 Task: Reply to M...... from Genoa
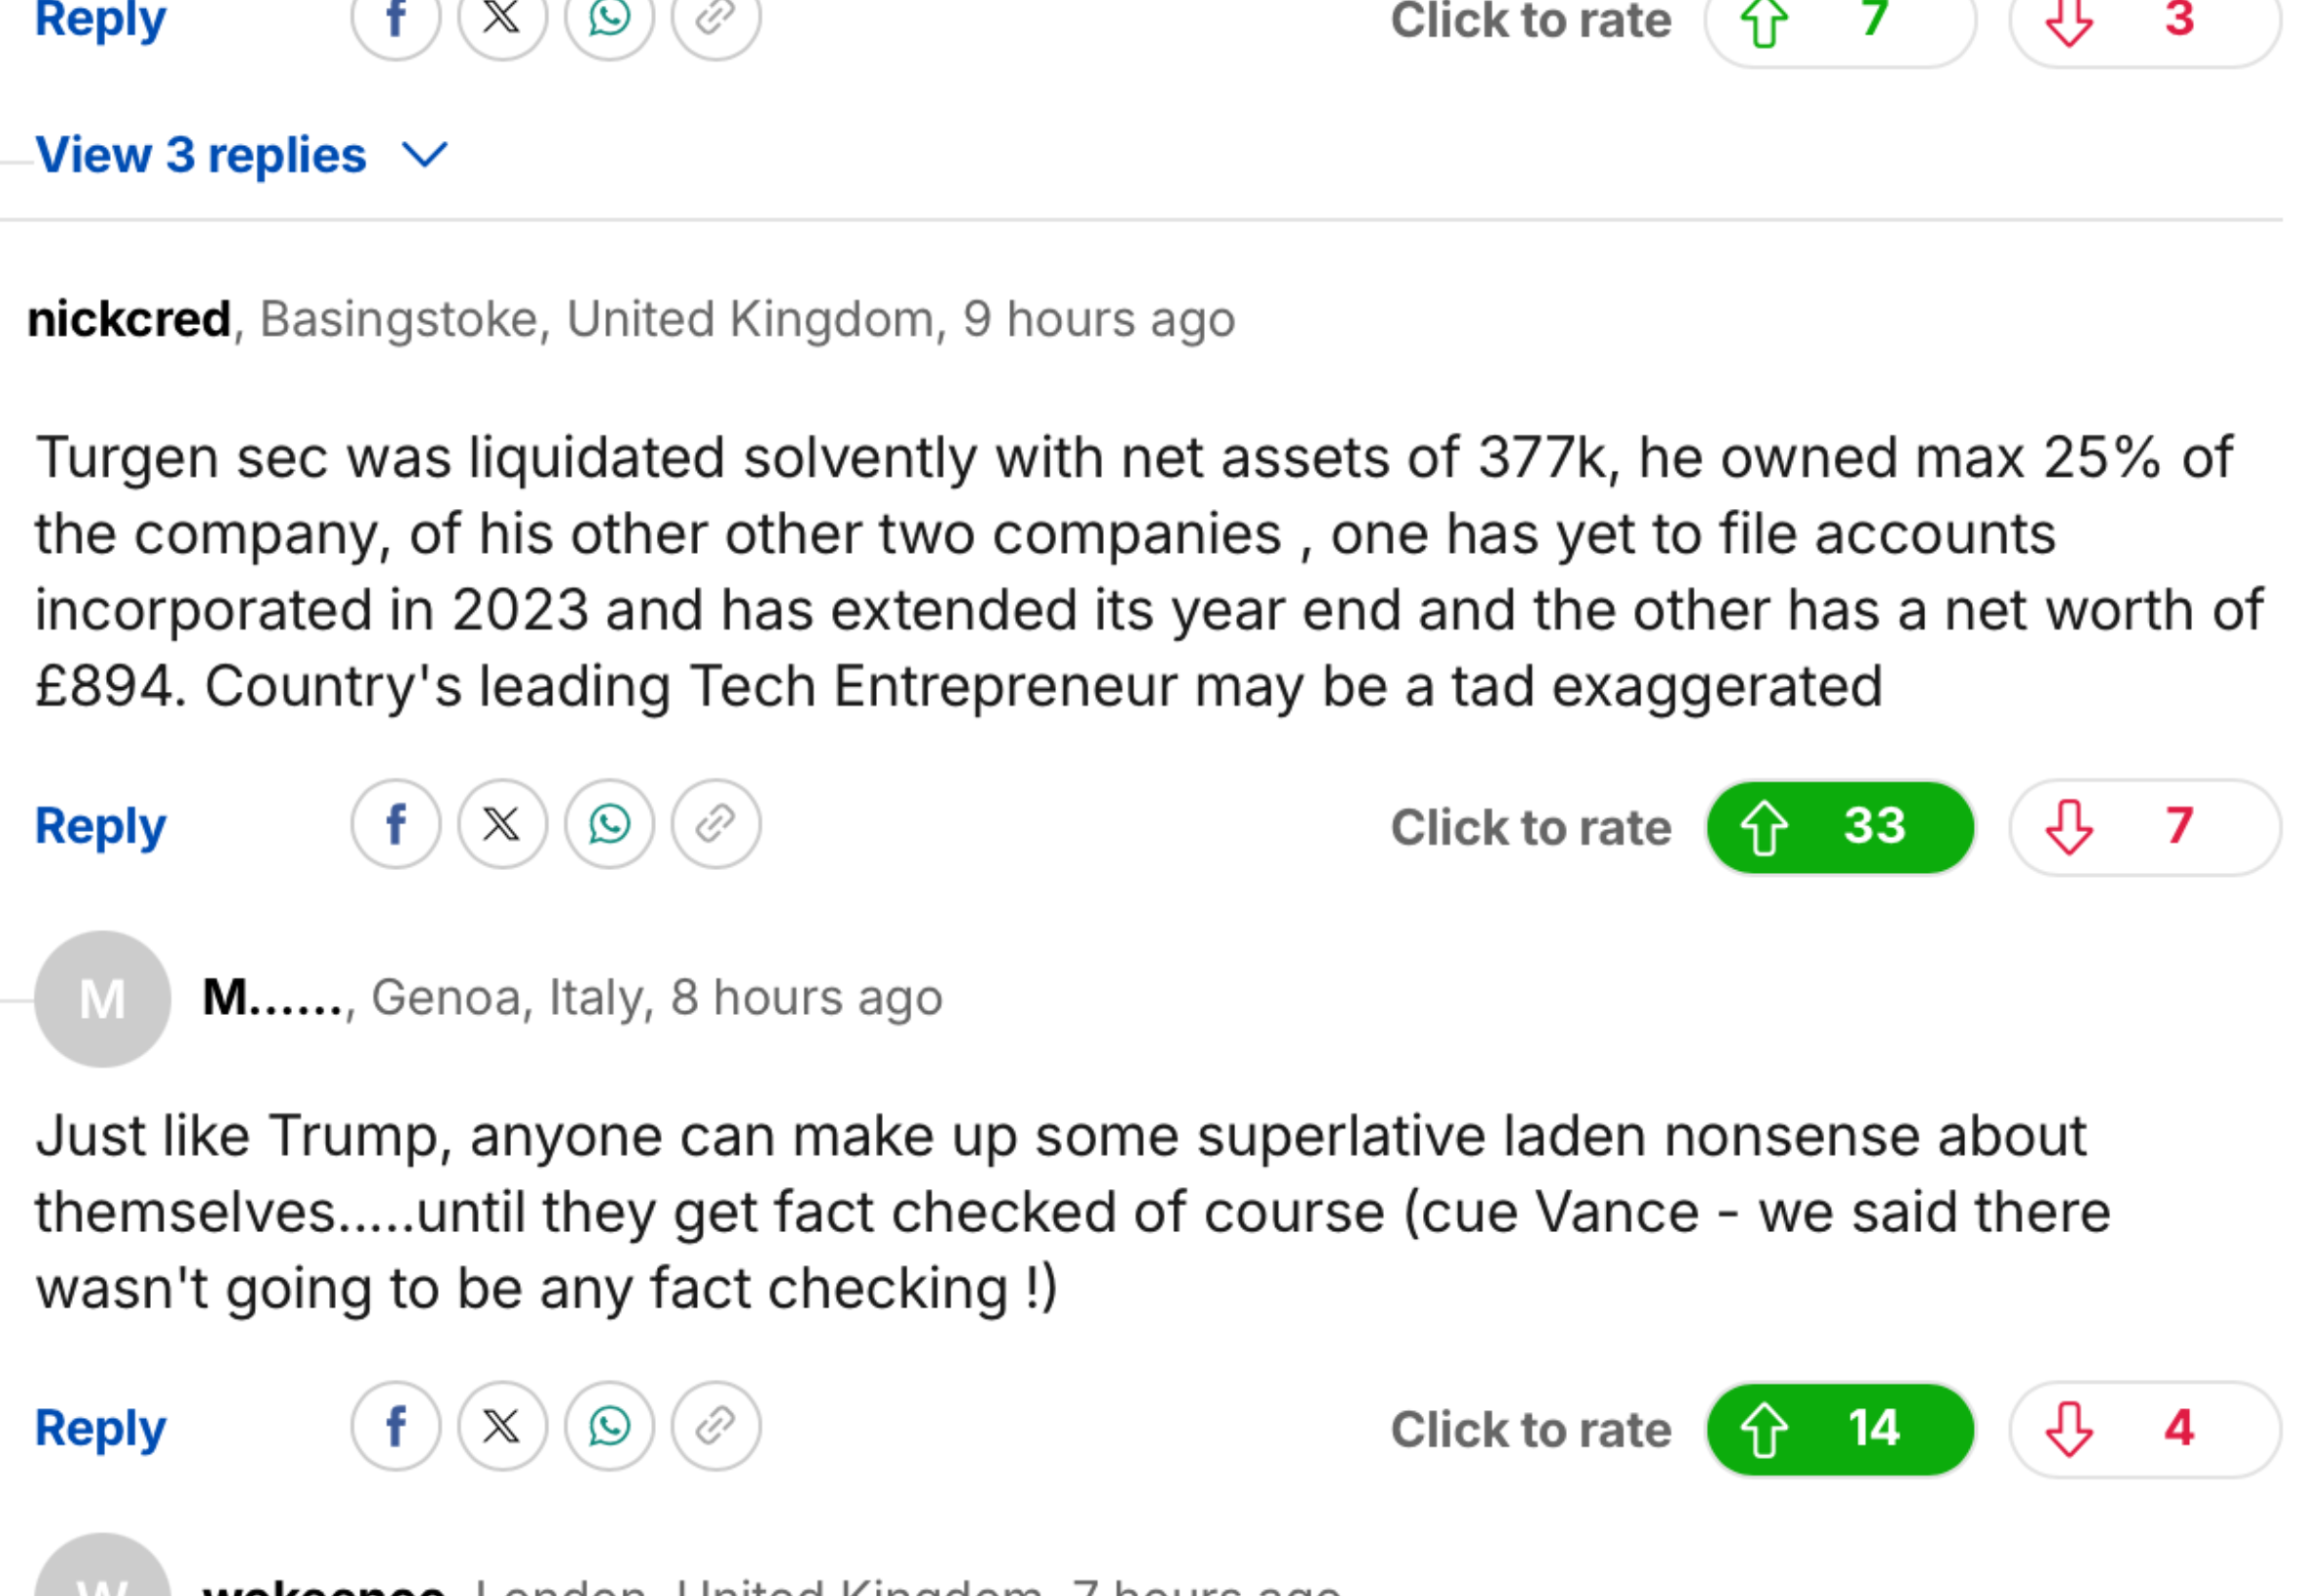(100, 1429)
